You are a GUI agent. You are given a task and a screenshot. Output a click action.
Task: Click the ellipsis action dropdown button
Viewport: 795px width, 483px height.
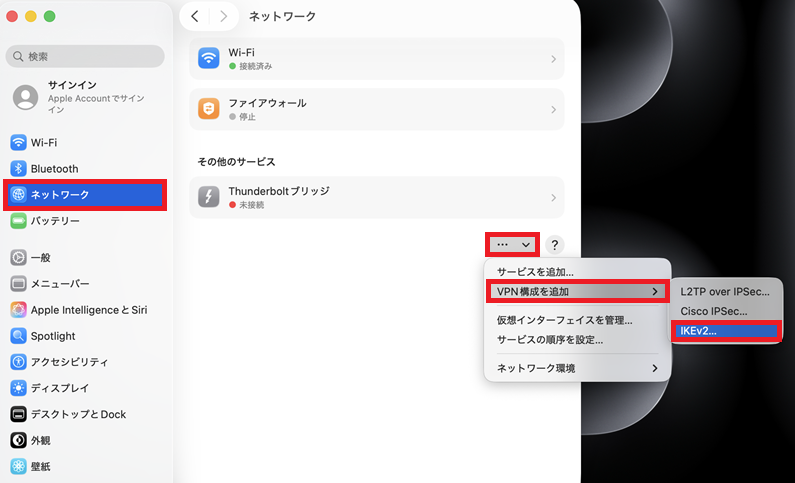513,244
